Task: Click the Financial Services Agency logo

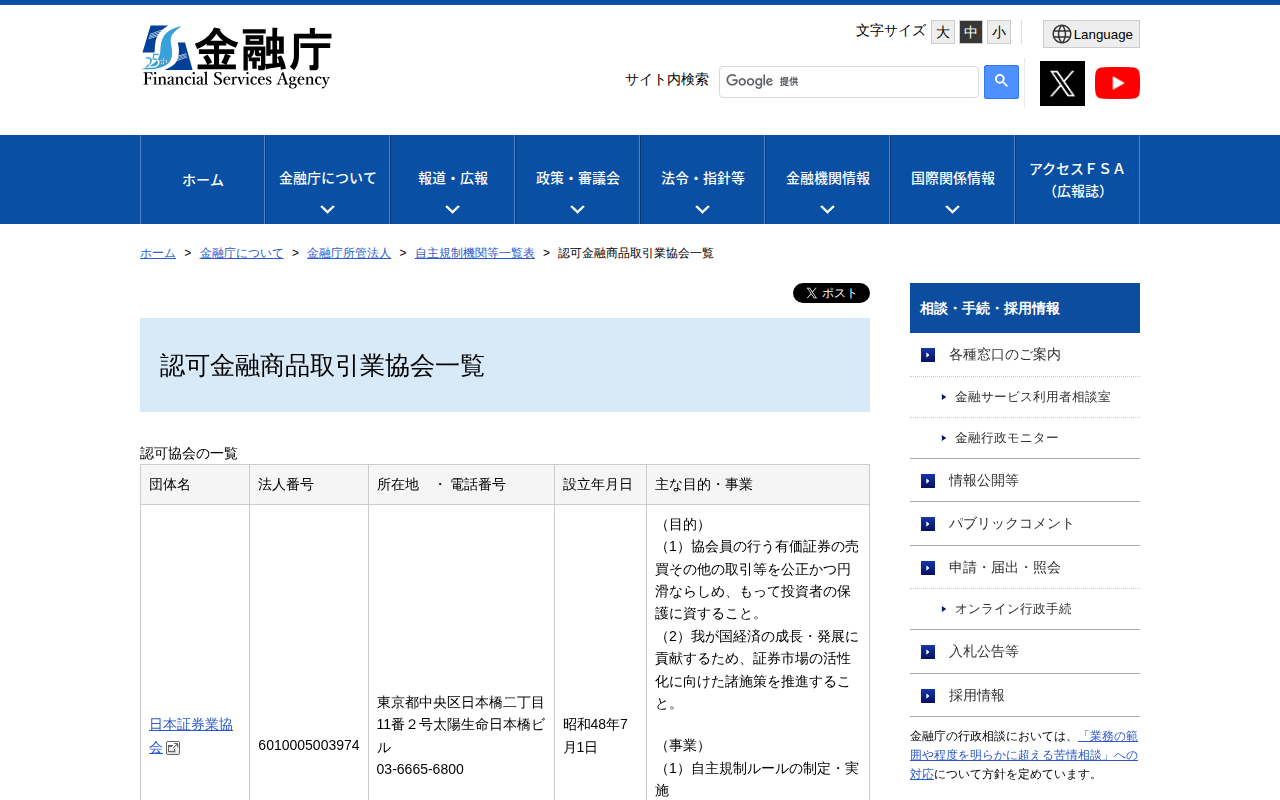Action: 237,57
